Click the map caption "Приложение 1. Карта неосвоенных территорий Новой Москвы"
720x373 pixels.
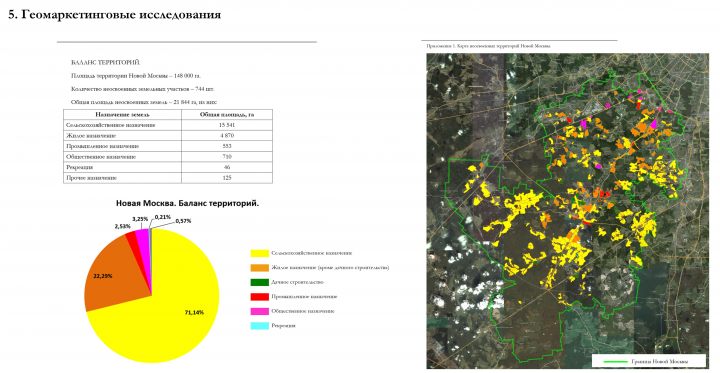coord(489,46)
